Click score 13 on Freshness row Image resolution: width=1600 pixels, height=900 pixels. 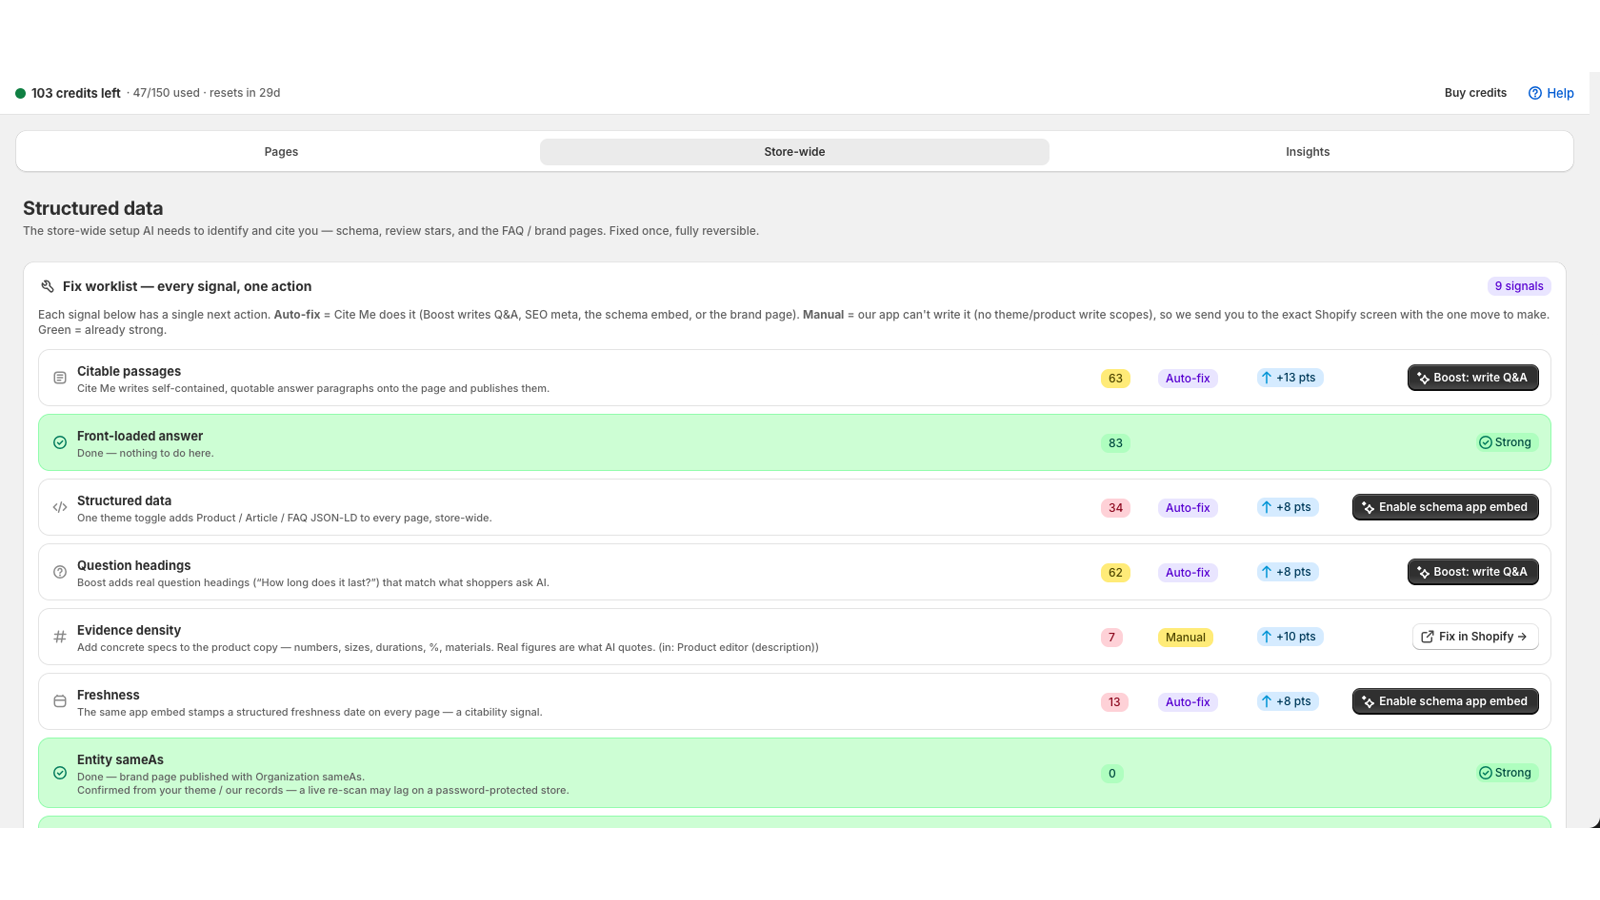pyautogui.click(x=1114, y=702)
